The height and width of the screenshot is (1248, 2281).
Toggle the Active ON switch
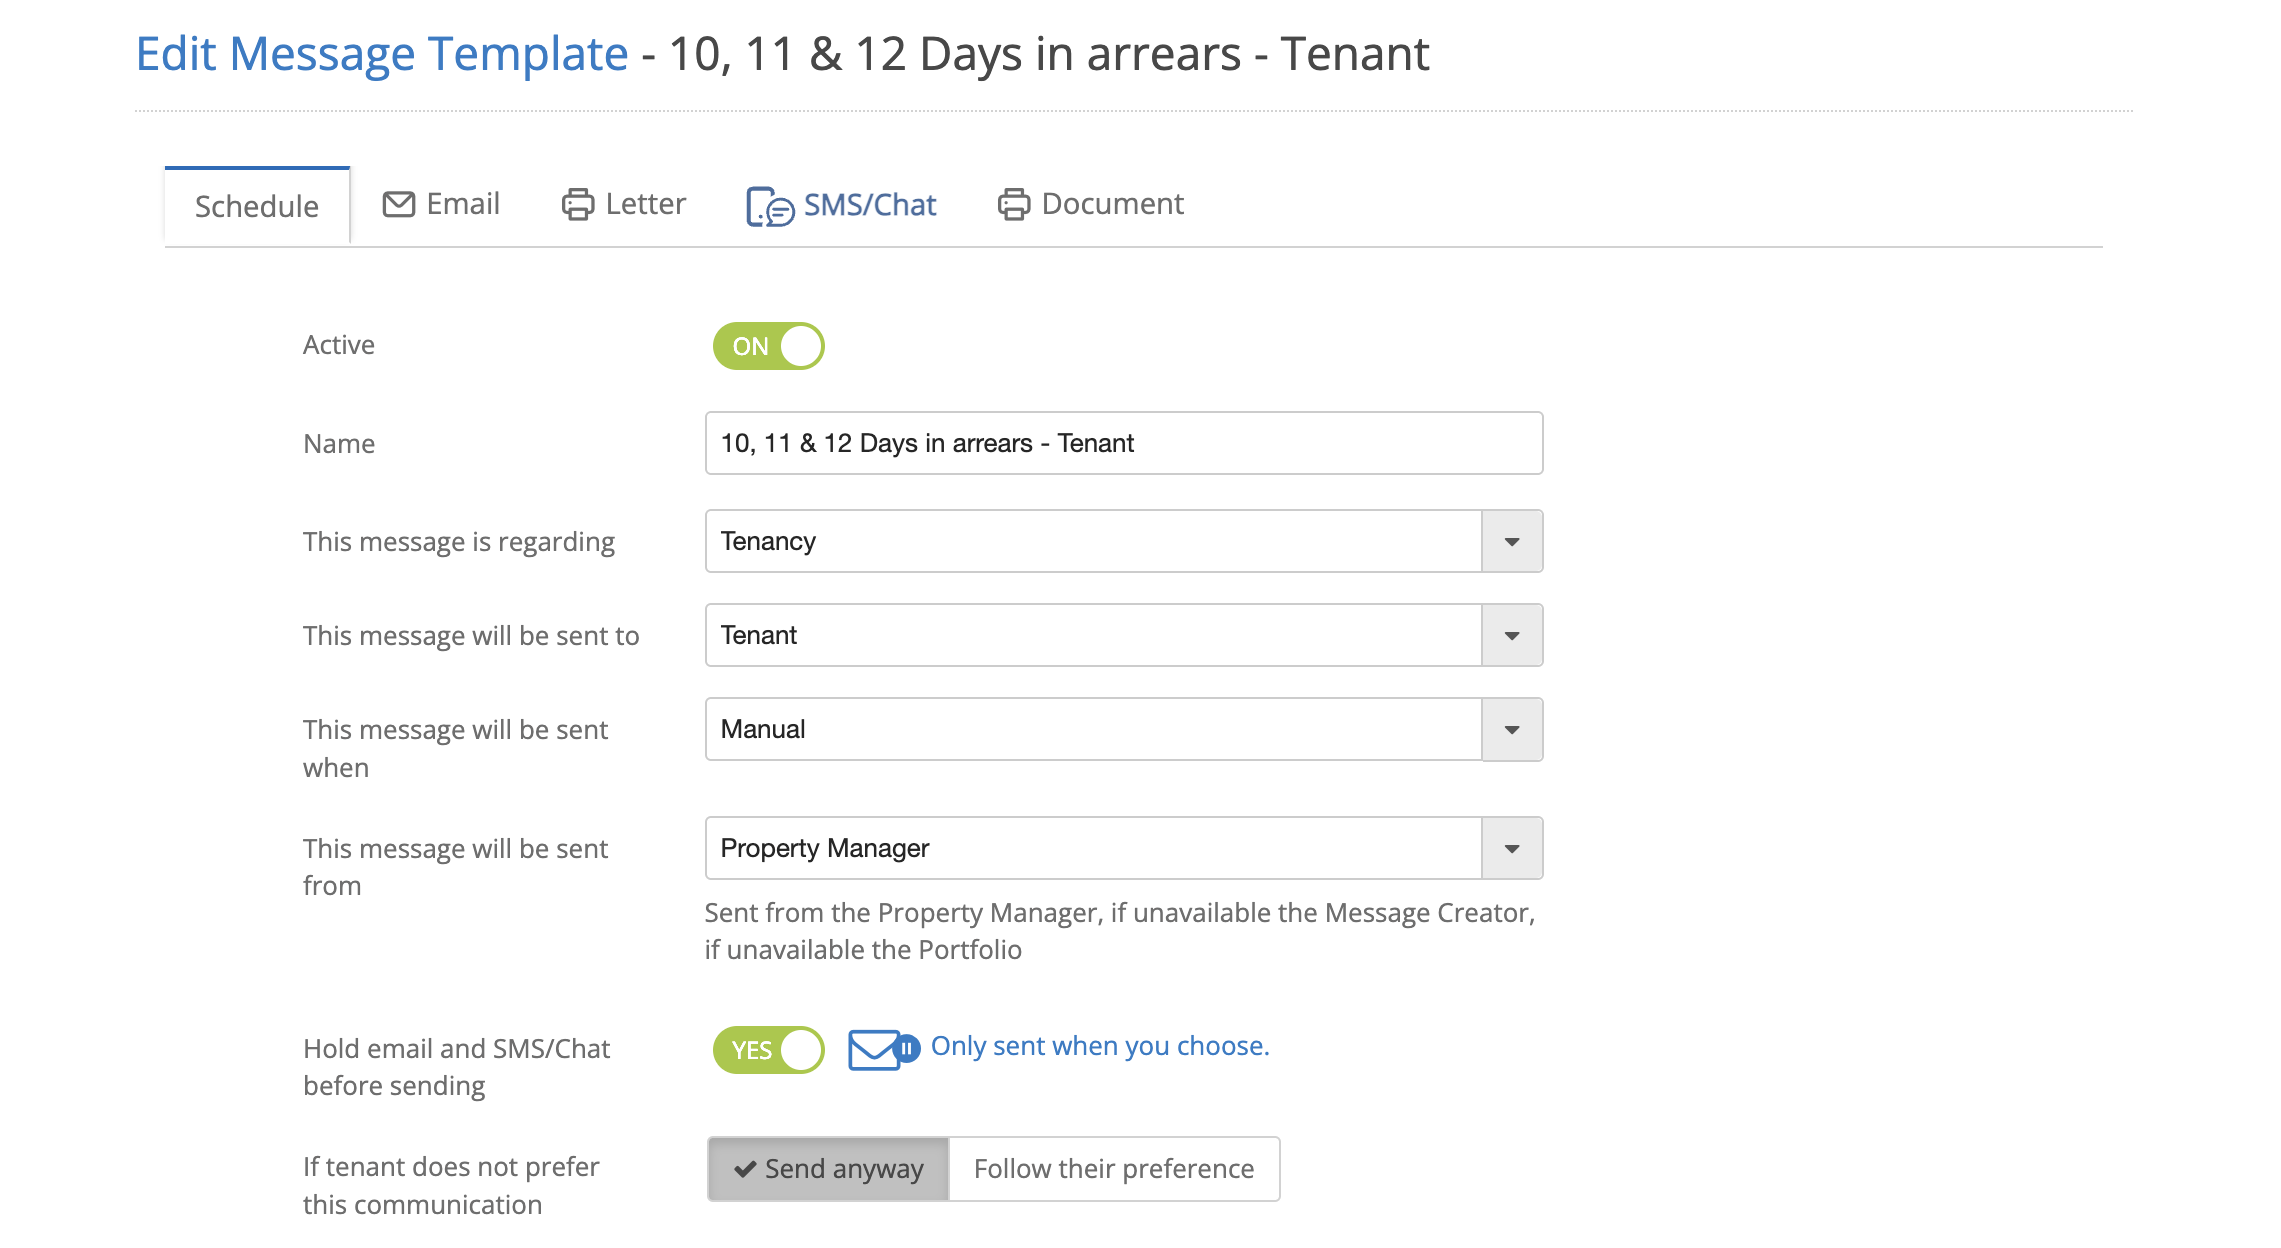768,346
